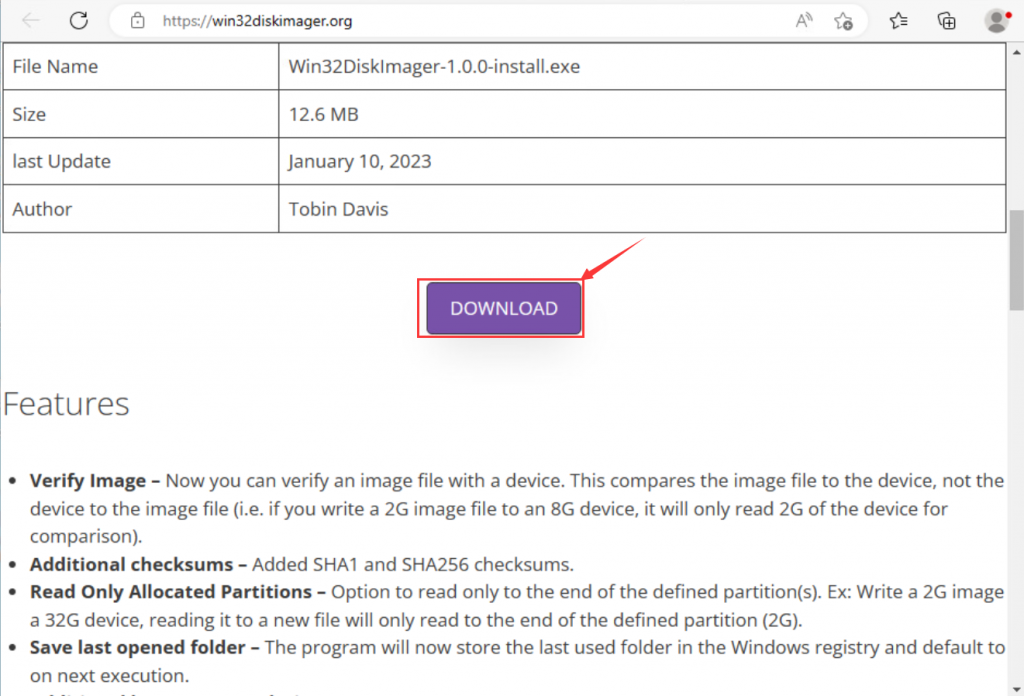Select the file name Win32DiskImager-1.0.0-install.exe
The image size is (1024, 696).
(434, 67)
